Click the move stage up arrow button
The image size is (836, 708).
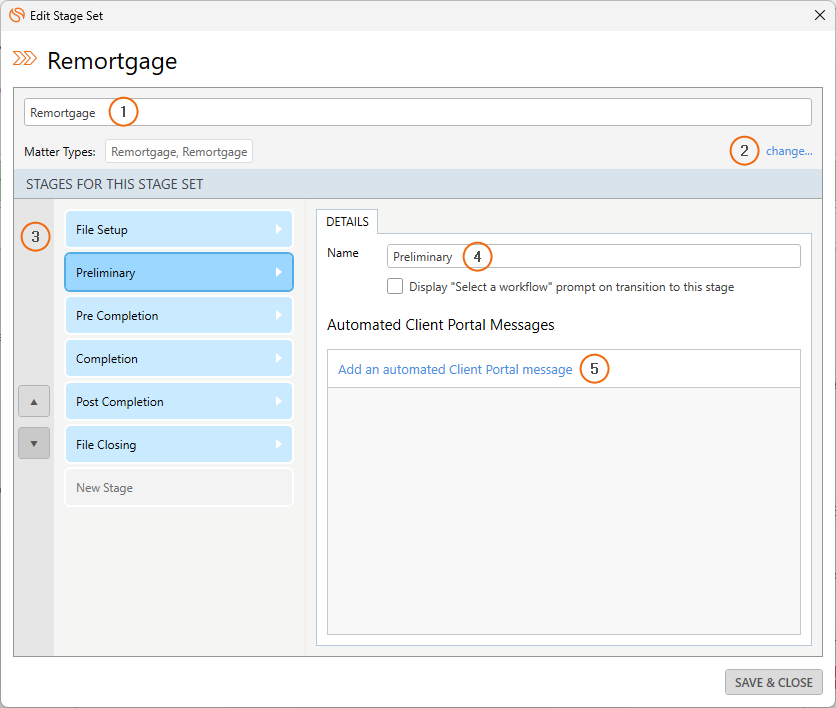[x=34, y=401]
